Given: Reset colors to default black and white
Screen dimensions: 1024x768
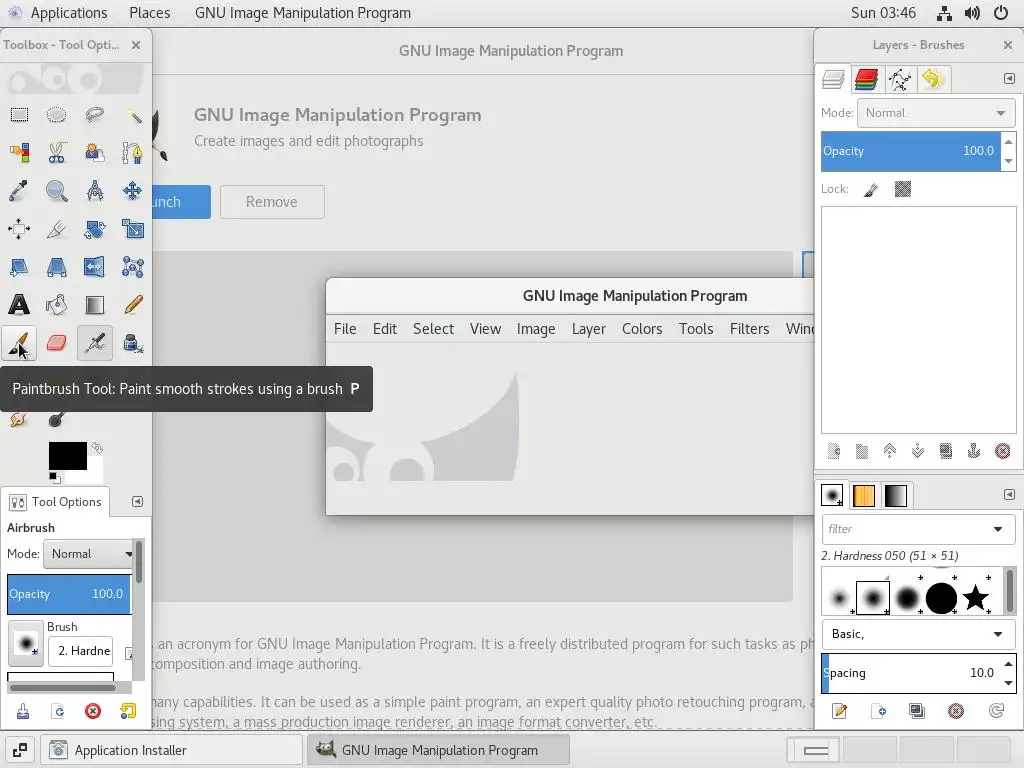Looking at the screenshot, I should click(x=55, y=478).
